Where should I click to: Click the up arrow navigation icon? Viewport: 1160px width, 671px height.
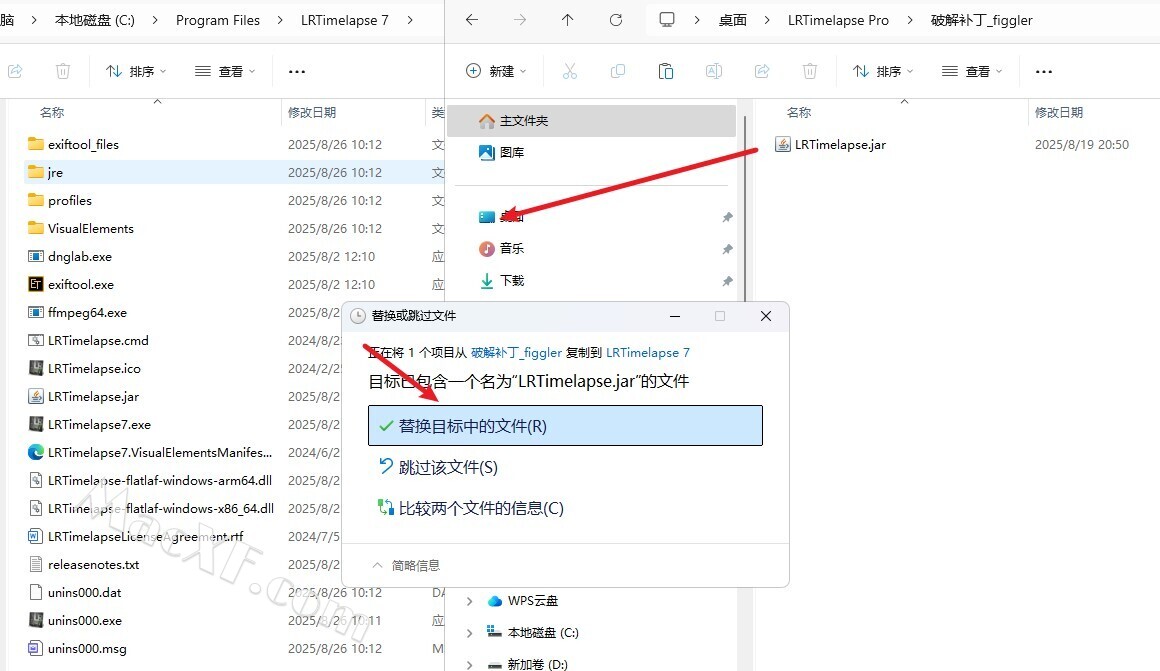[568, 20]
